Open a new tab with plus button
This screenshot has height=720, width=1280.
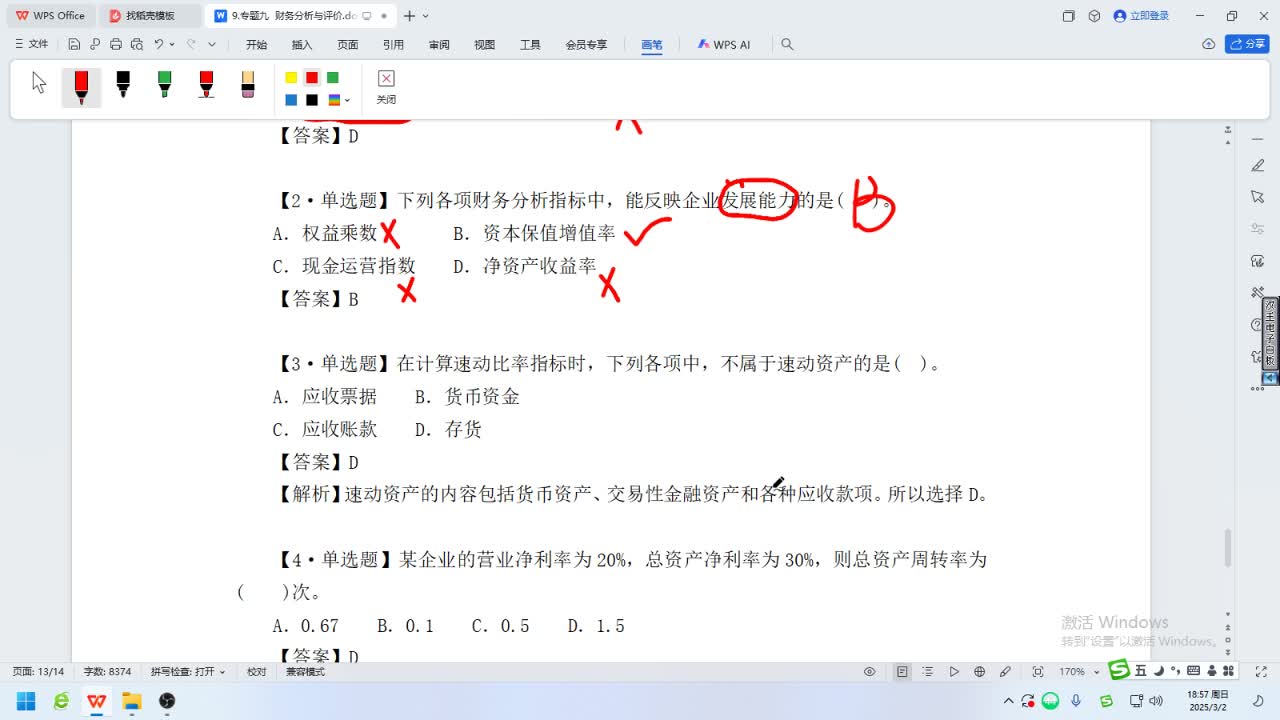(409, 16)
